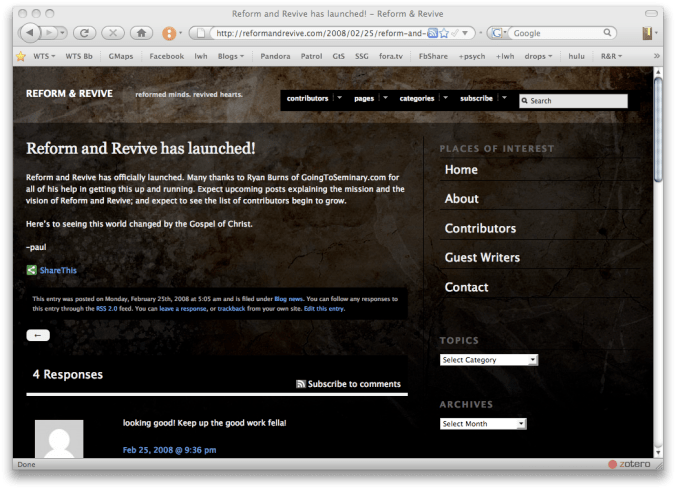
Task: Click the site Search input field
Action: tap(573, 101)
